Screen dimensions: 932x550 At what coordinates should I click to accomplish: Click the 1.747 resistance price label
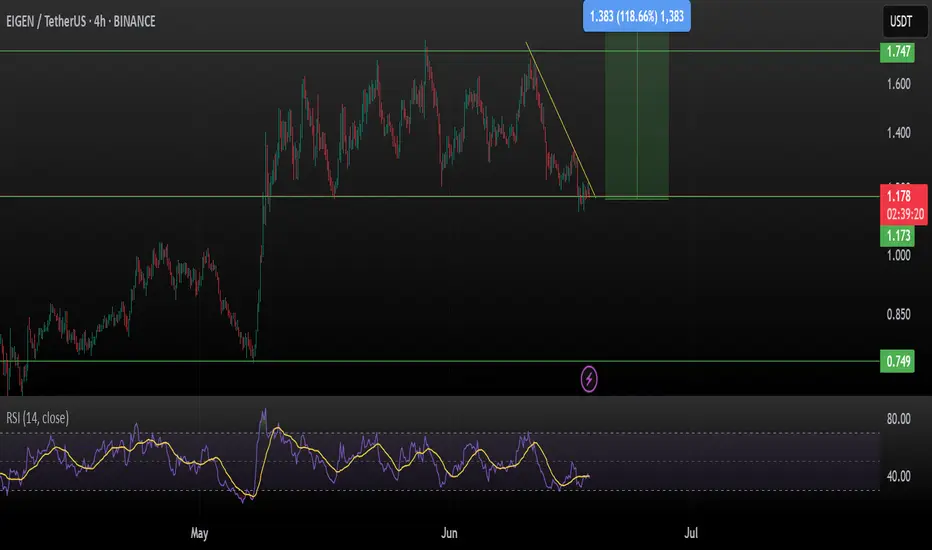(898, 52)
